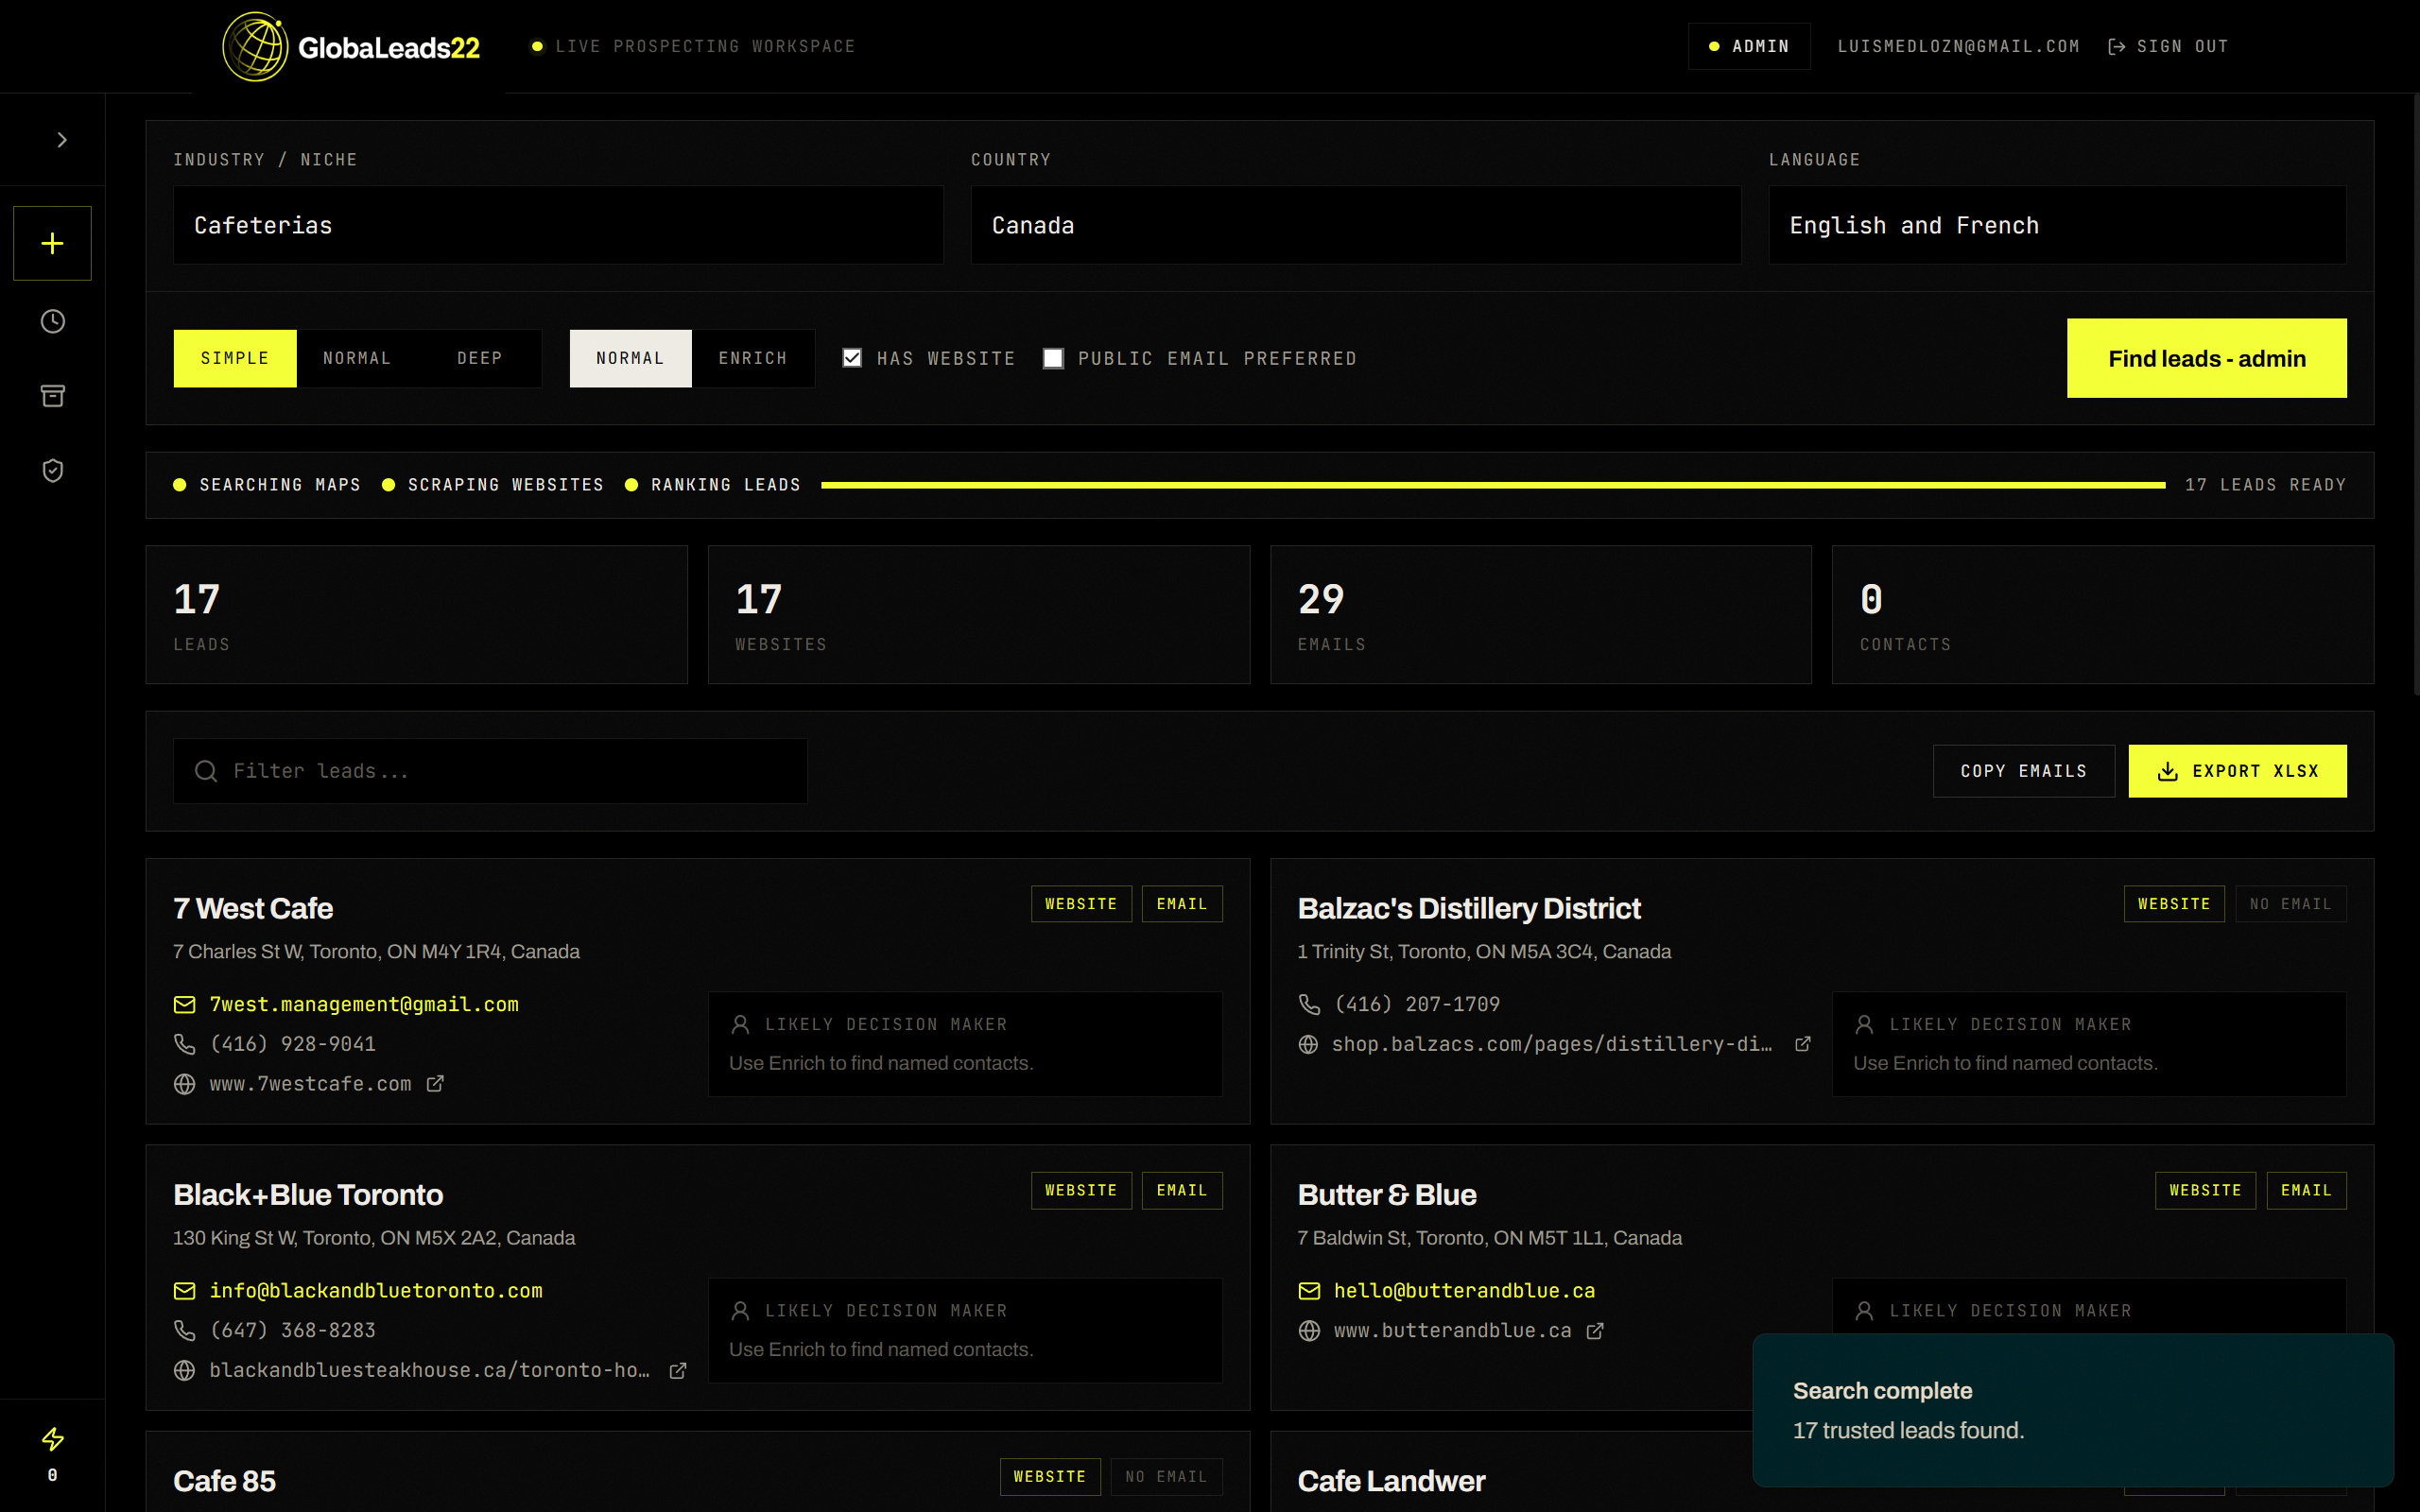Click the Copy Emails button
This screenshot has height=1512, width=2420.
coord(2024,771)
